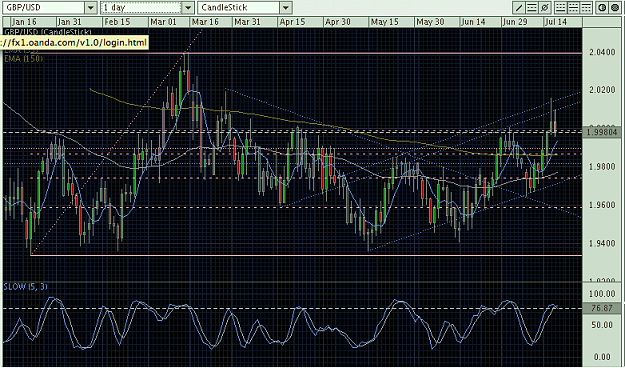The width and height of the screenshot is (625, 368).
Task: Click the current price marker 1.99804
Action: (x=602, y=132)
